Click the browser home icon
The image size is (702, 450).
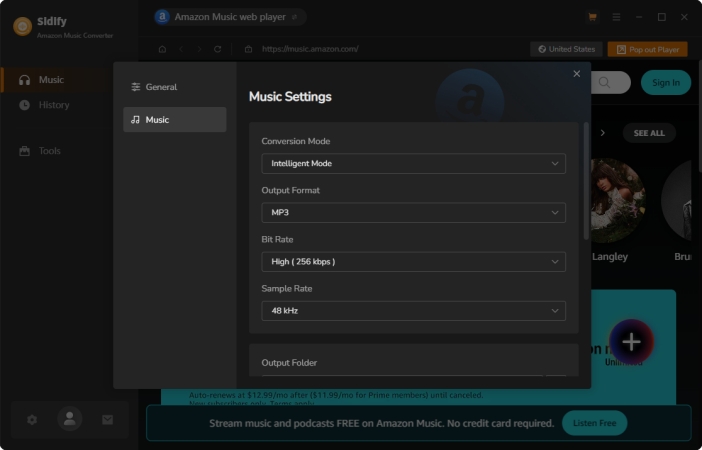(163, 49)
